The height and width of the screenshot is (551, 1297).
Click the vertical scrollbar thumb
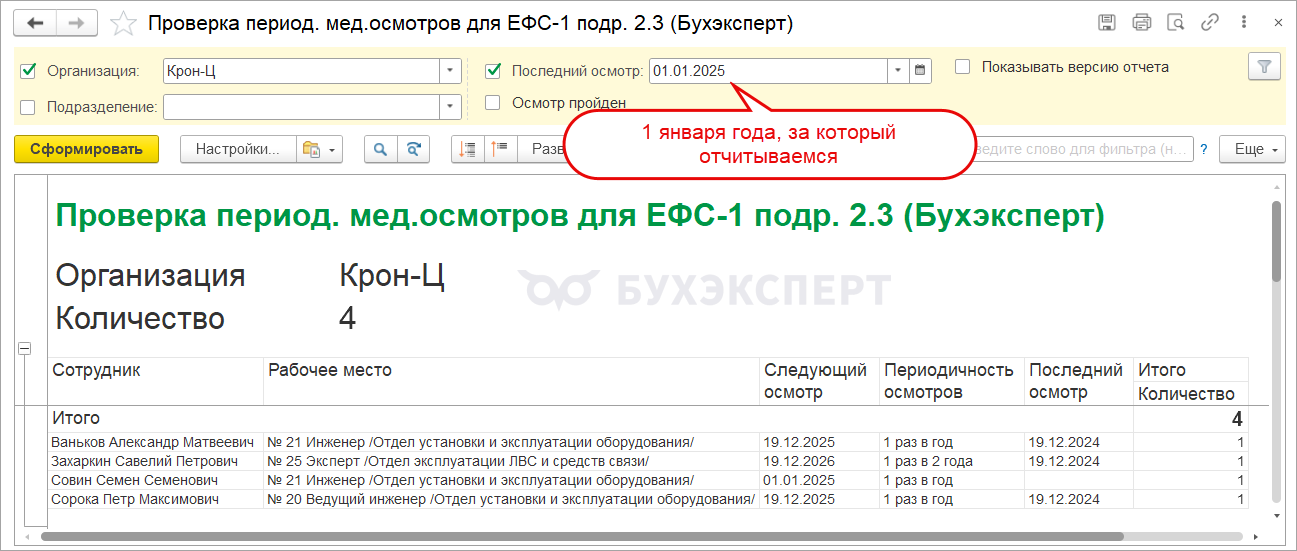pyautogui.click(x=1276, y=240)
